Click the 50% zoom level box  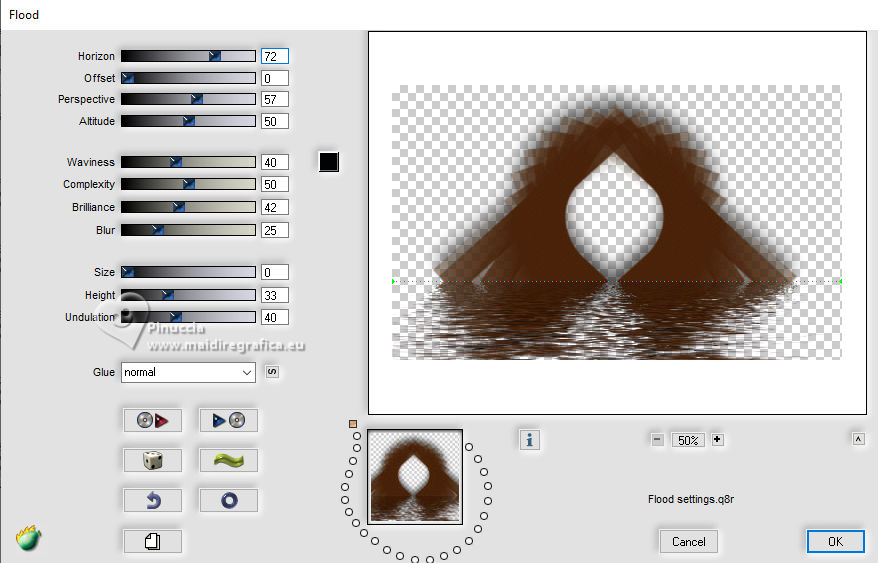pos(688,440)
